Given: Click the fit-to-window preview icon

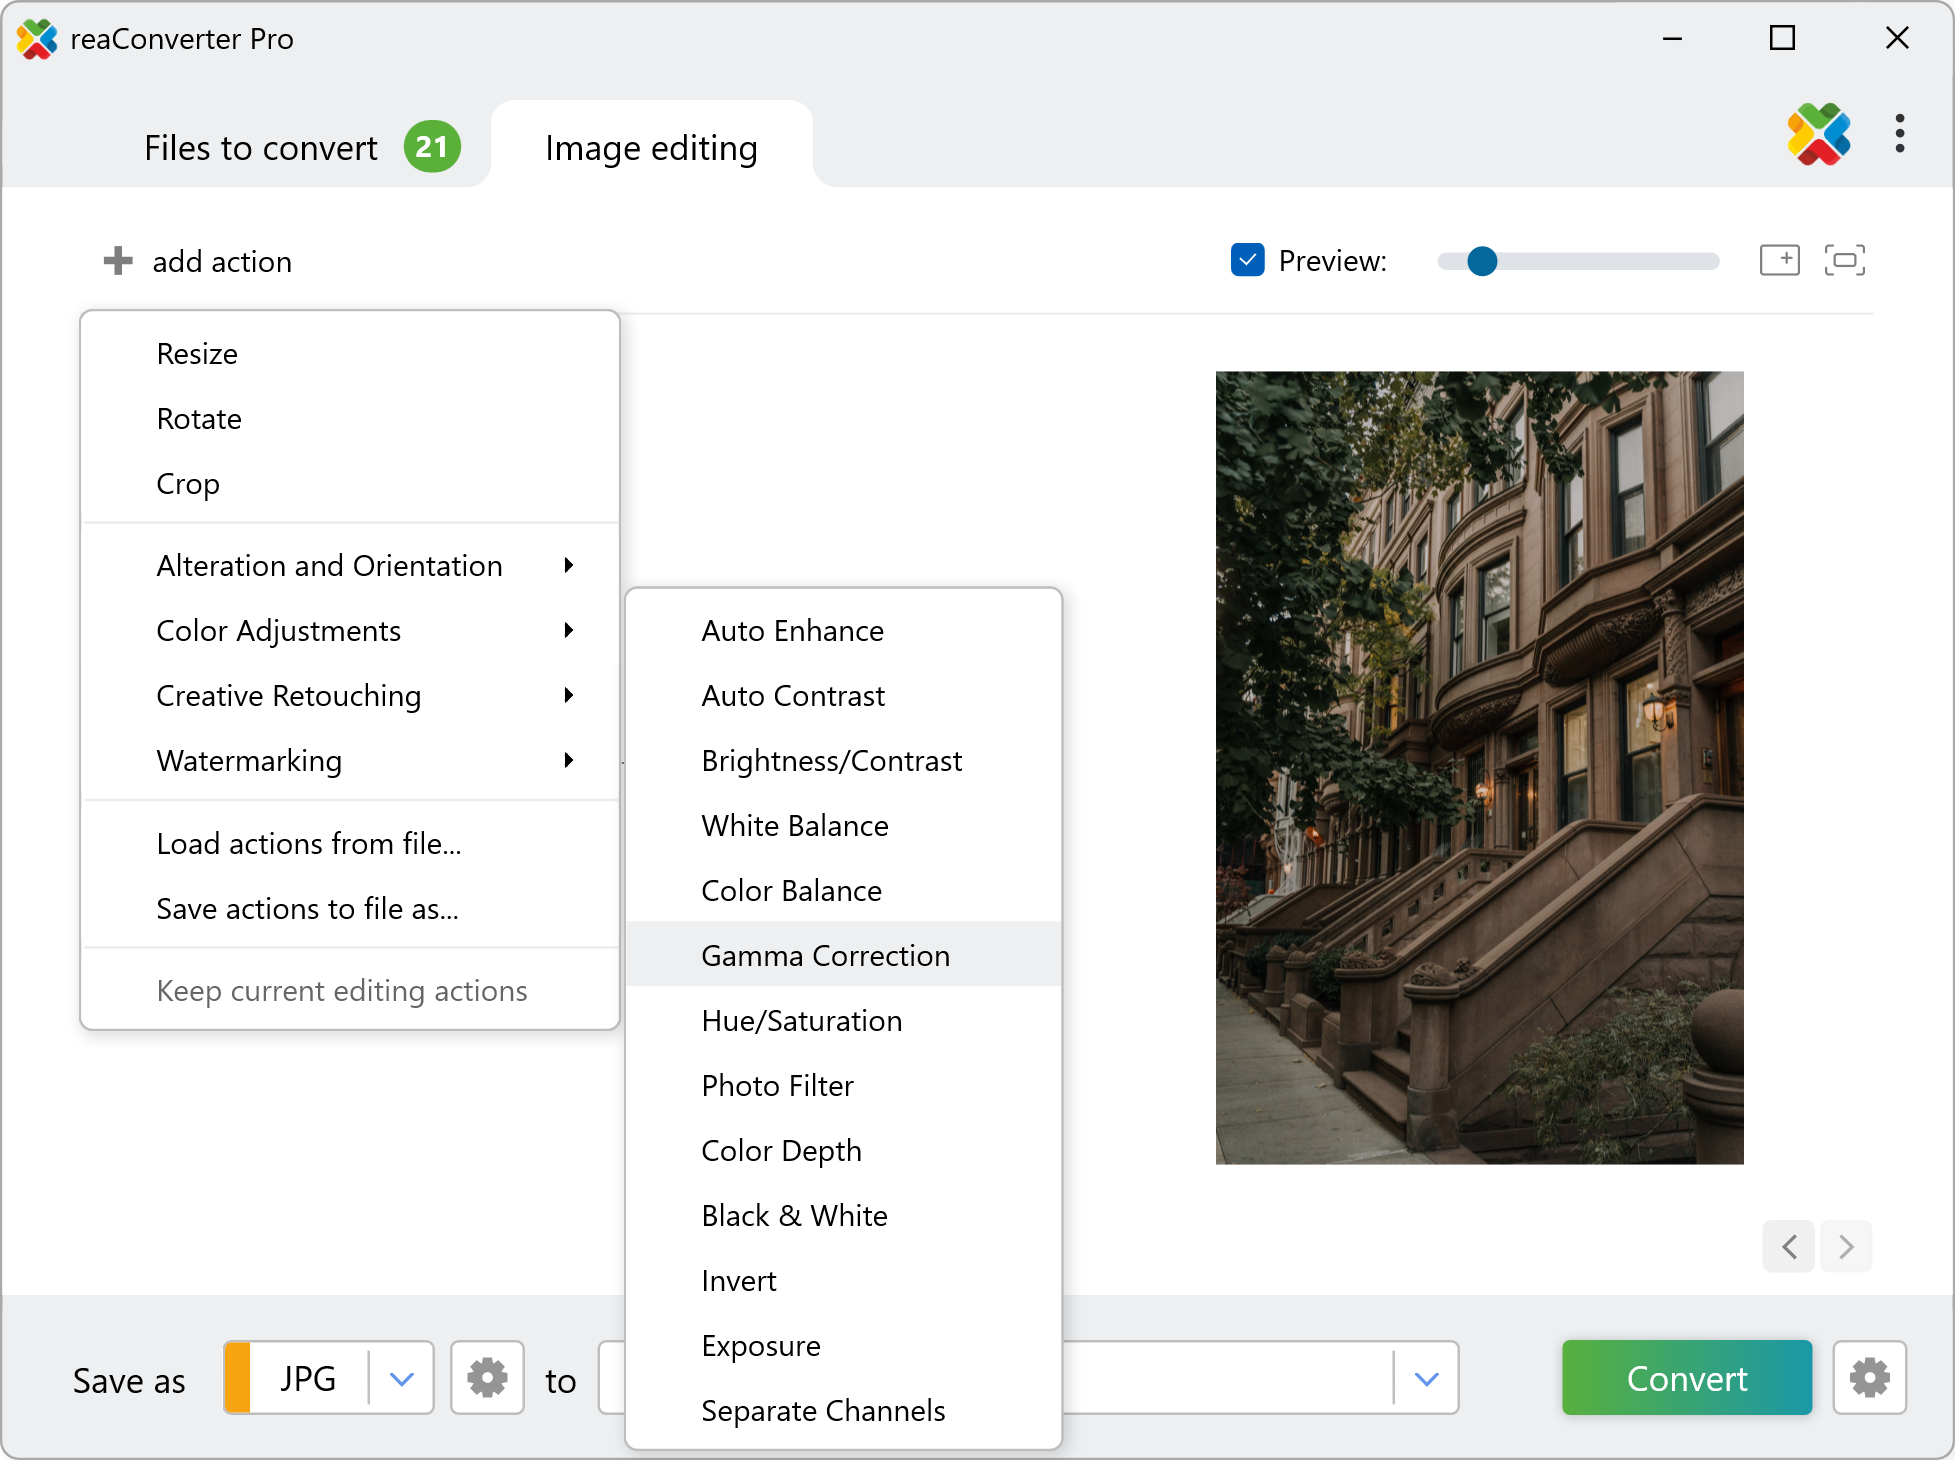Looking at the screenshot, I should tap(1844, 260).
